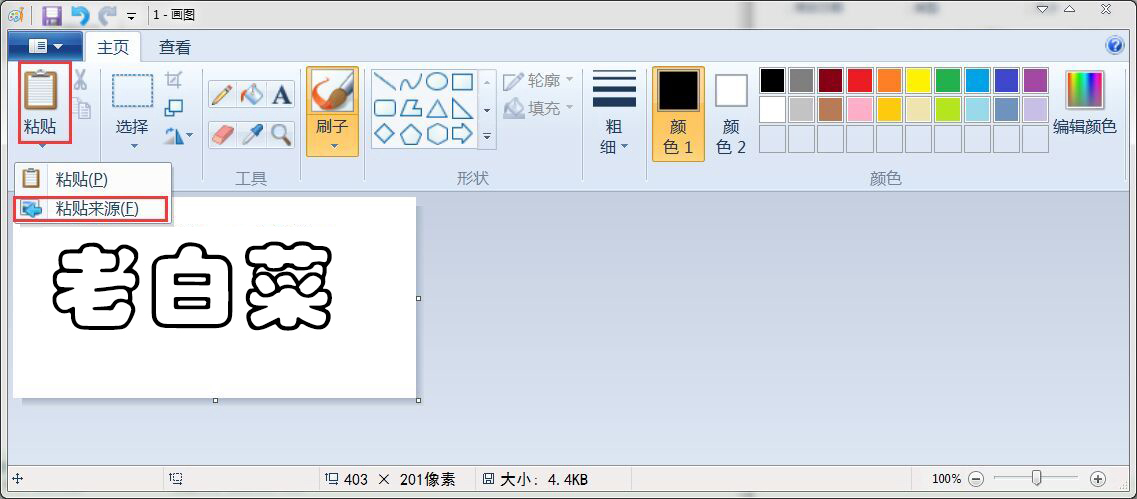
Task: Click the Undo arrow in title bar
Action: tap(79, 15)
